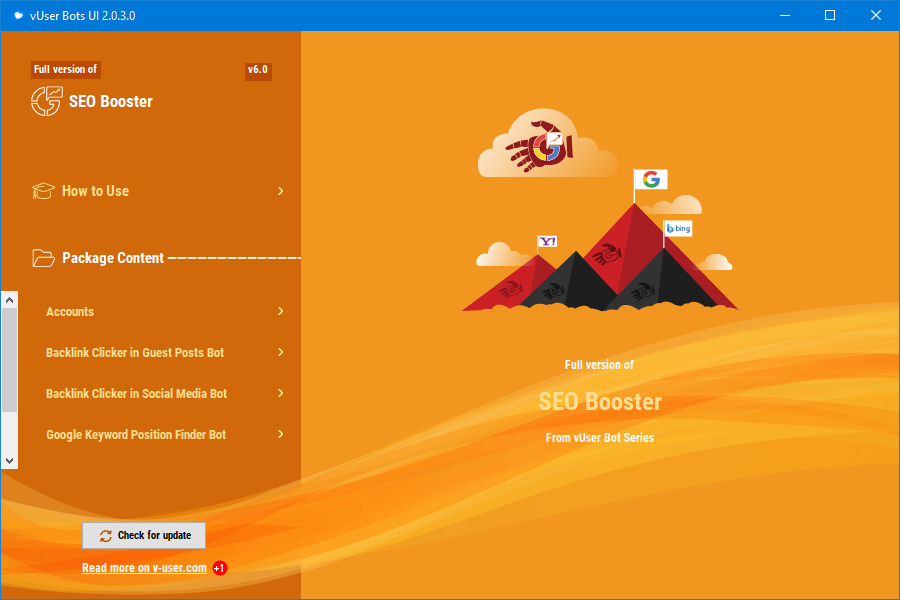Click the vUser app icon in title bar
Image resolution: width=900 pixels, height=600 pixels.
(18, 15)
